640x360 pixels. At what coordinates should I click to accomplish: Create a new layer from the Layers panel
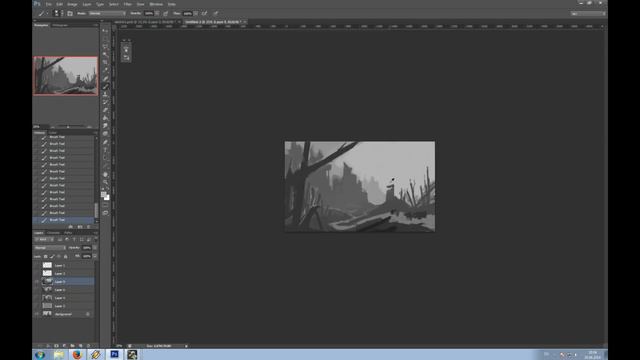coord(80,346)
